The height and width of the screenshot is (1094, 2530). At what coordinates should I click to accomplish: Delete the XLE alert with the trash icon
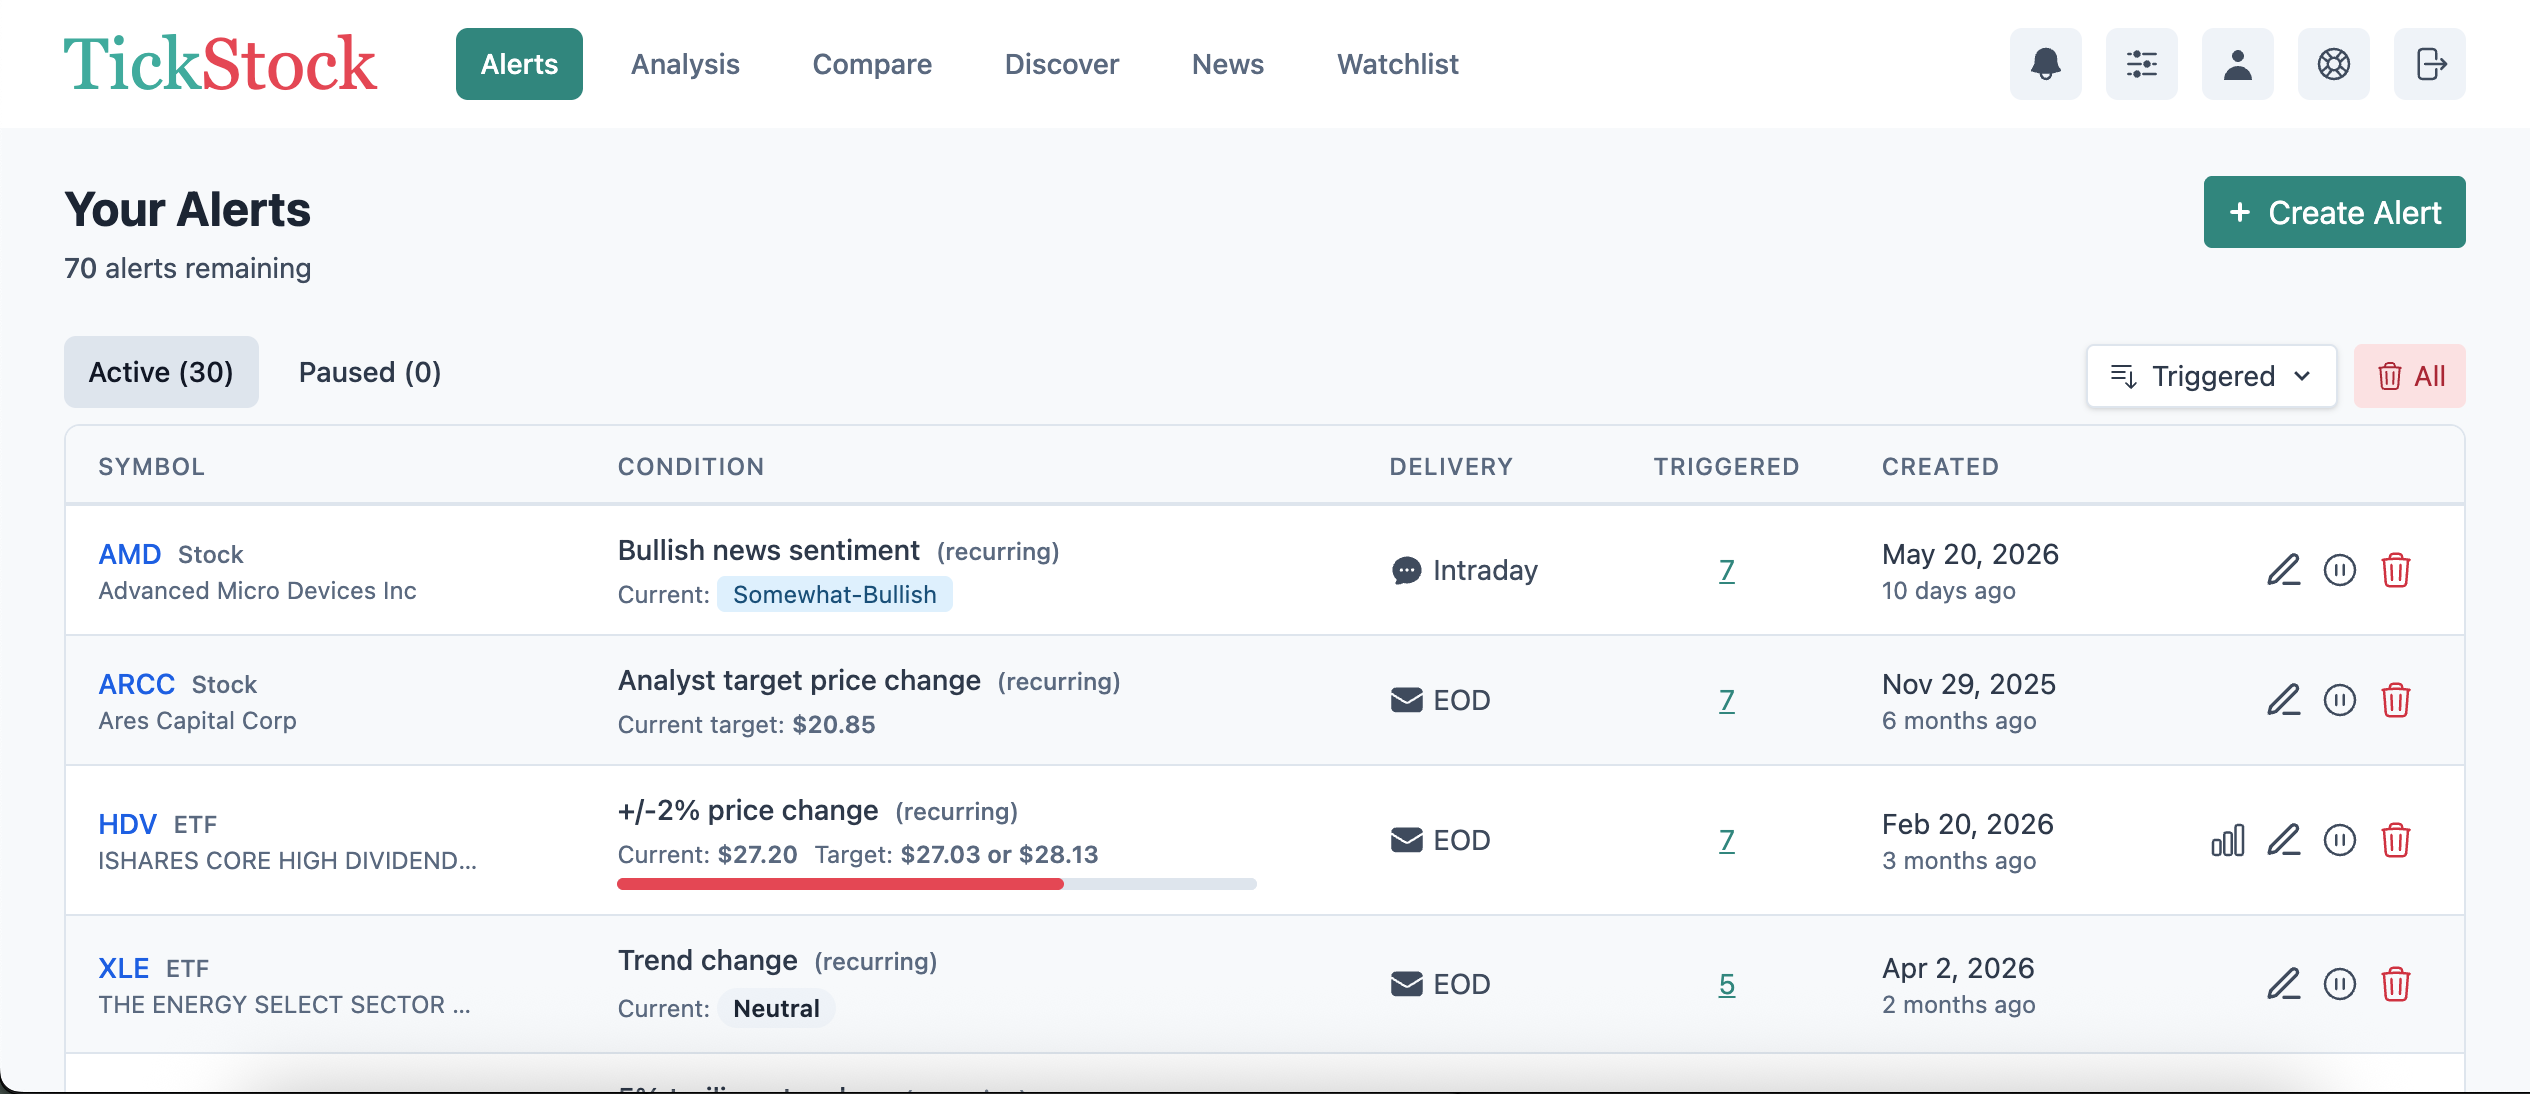(2395, 984)
